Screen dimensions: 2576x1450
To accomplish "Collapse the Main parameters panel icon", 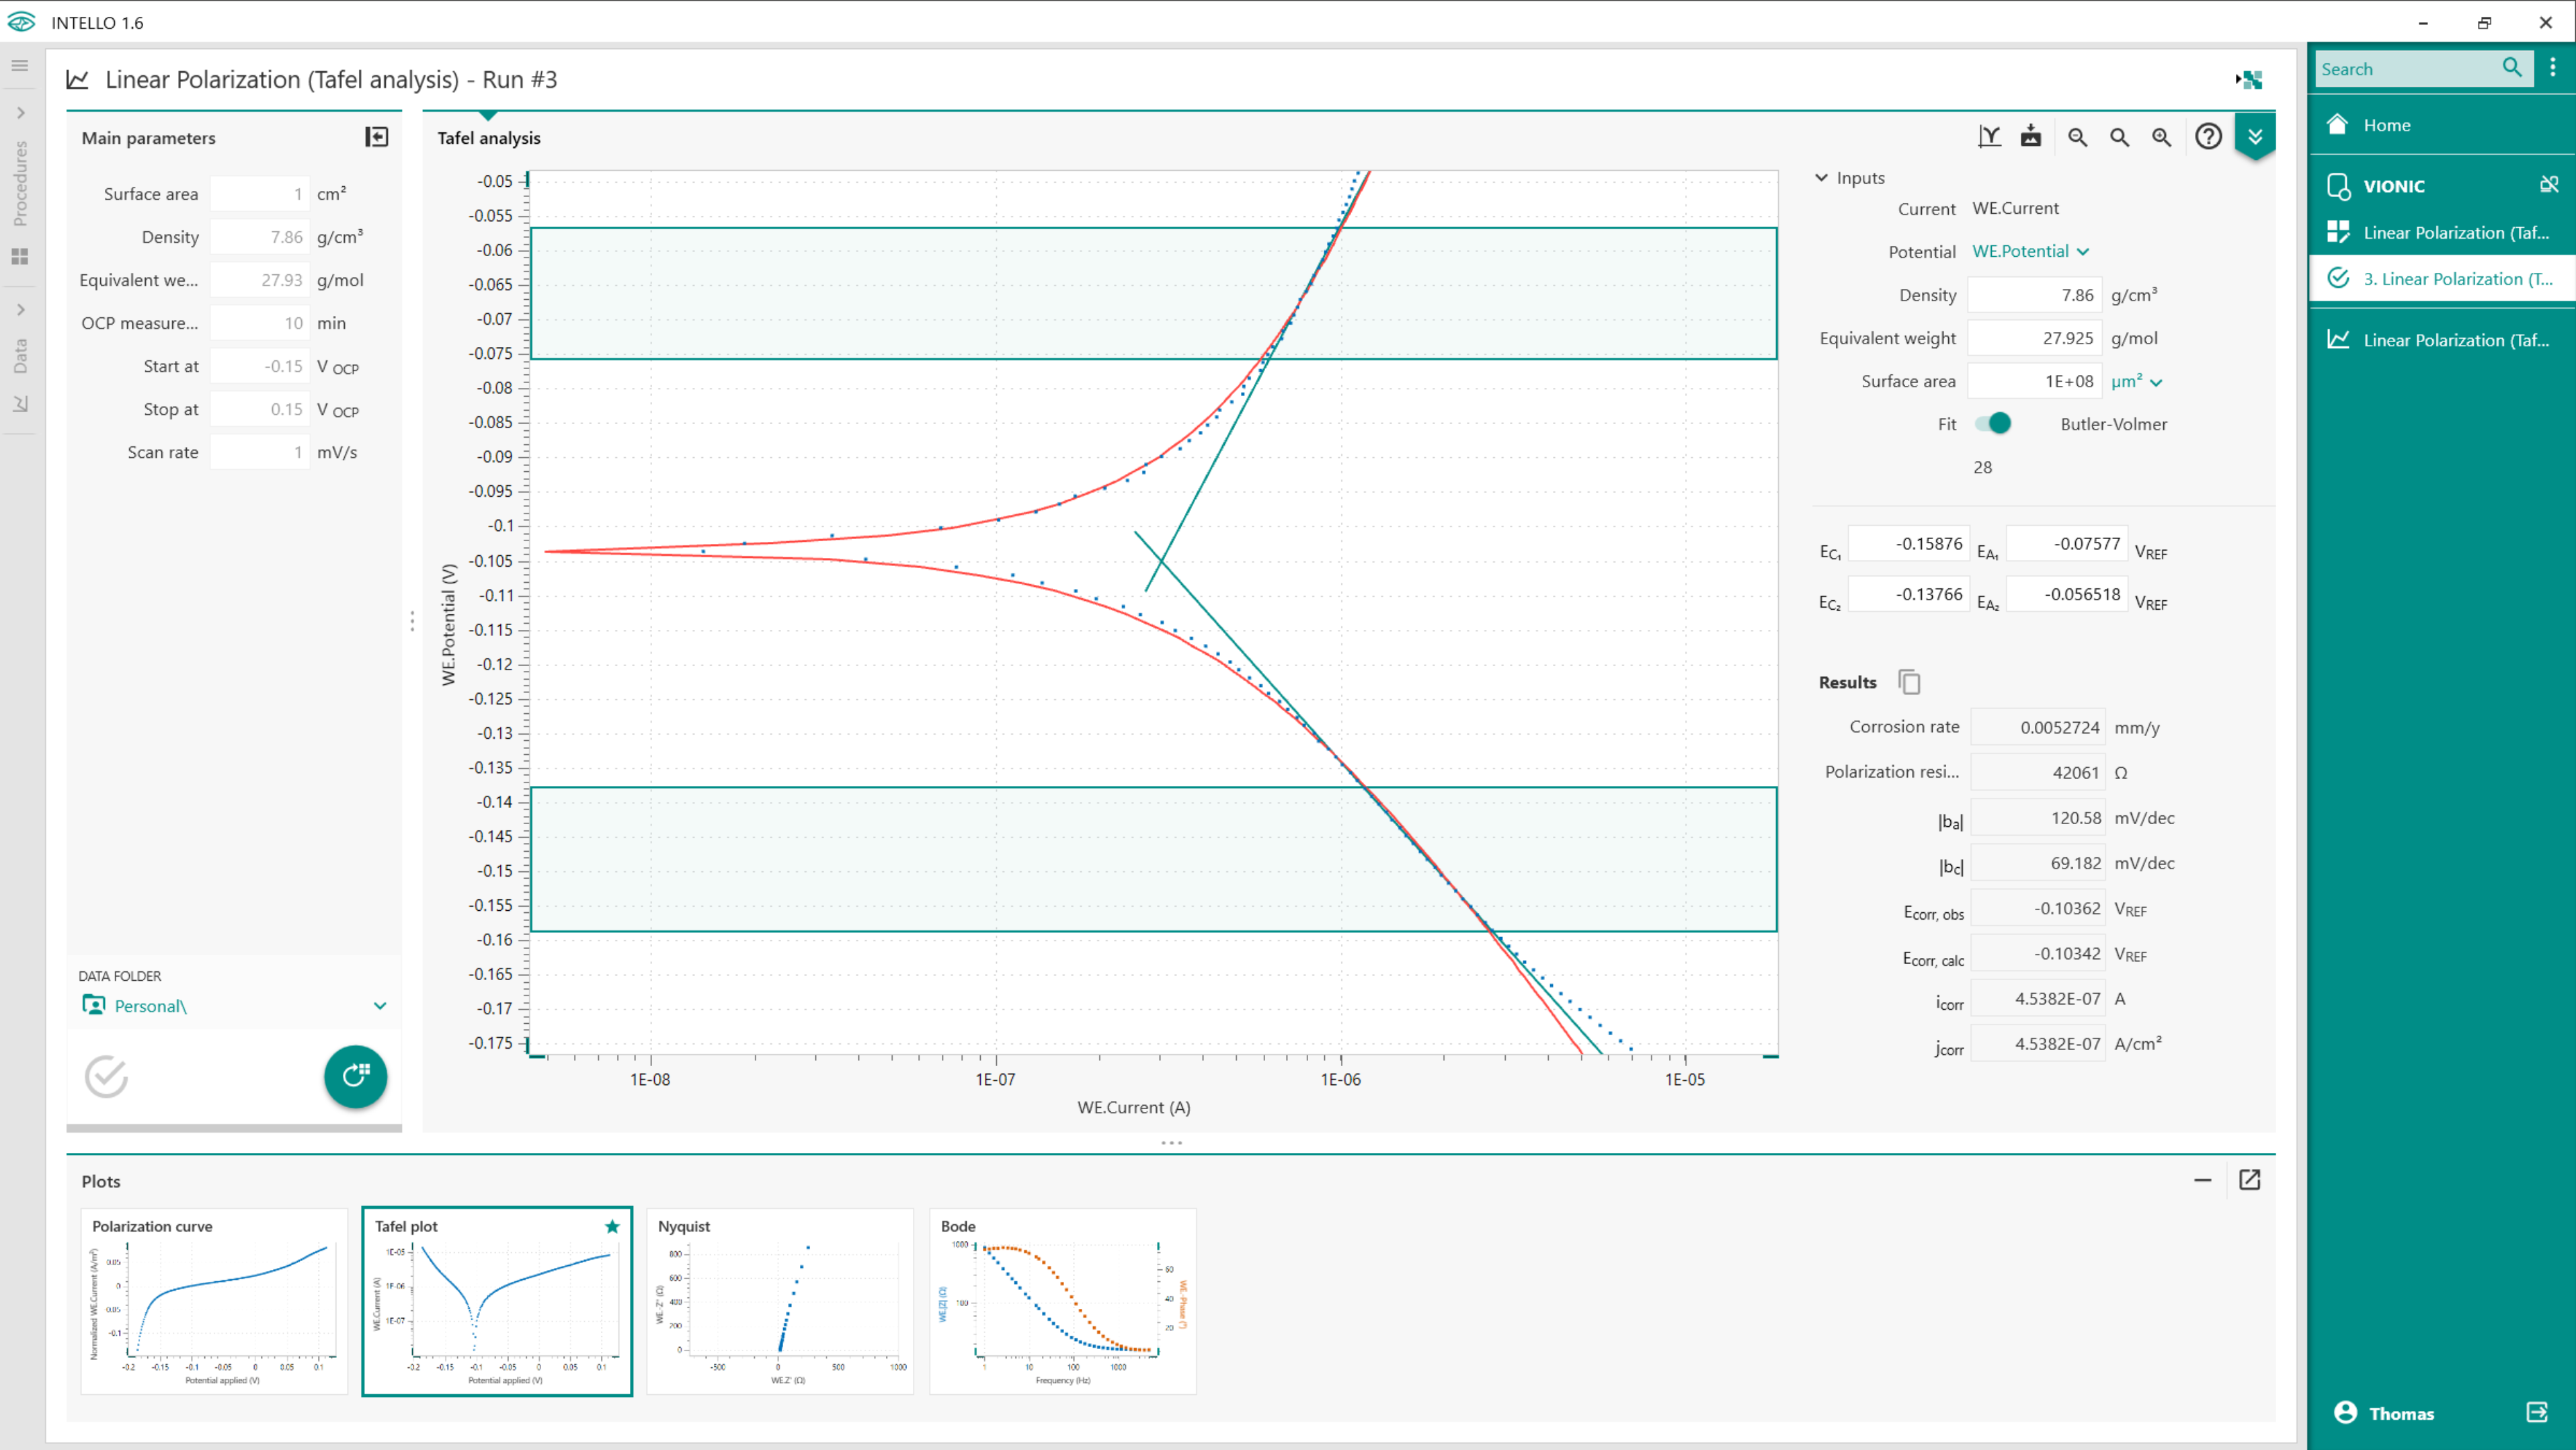I will pyautogui.click(x=376, y=137).
